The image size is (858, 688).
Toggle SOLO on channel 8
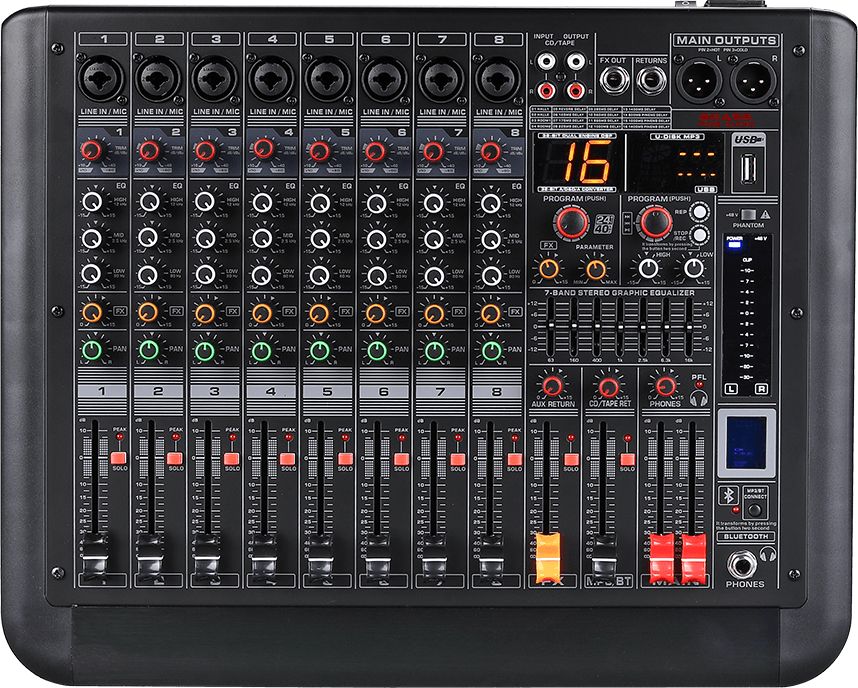tap(514, 458)
